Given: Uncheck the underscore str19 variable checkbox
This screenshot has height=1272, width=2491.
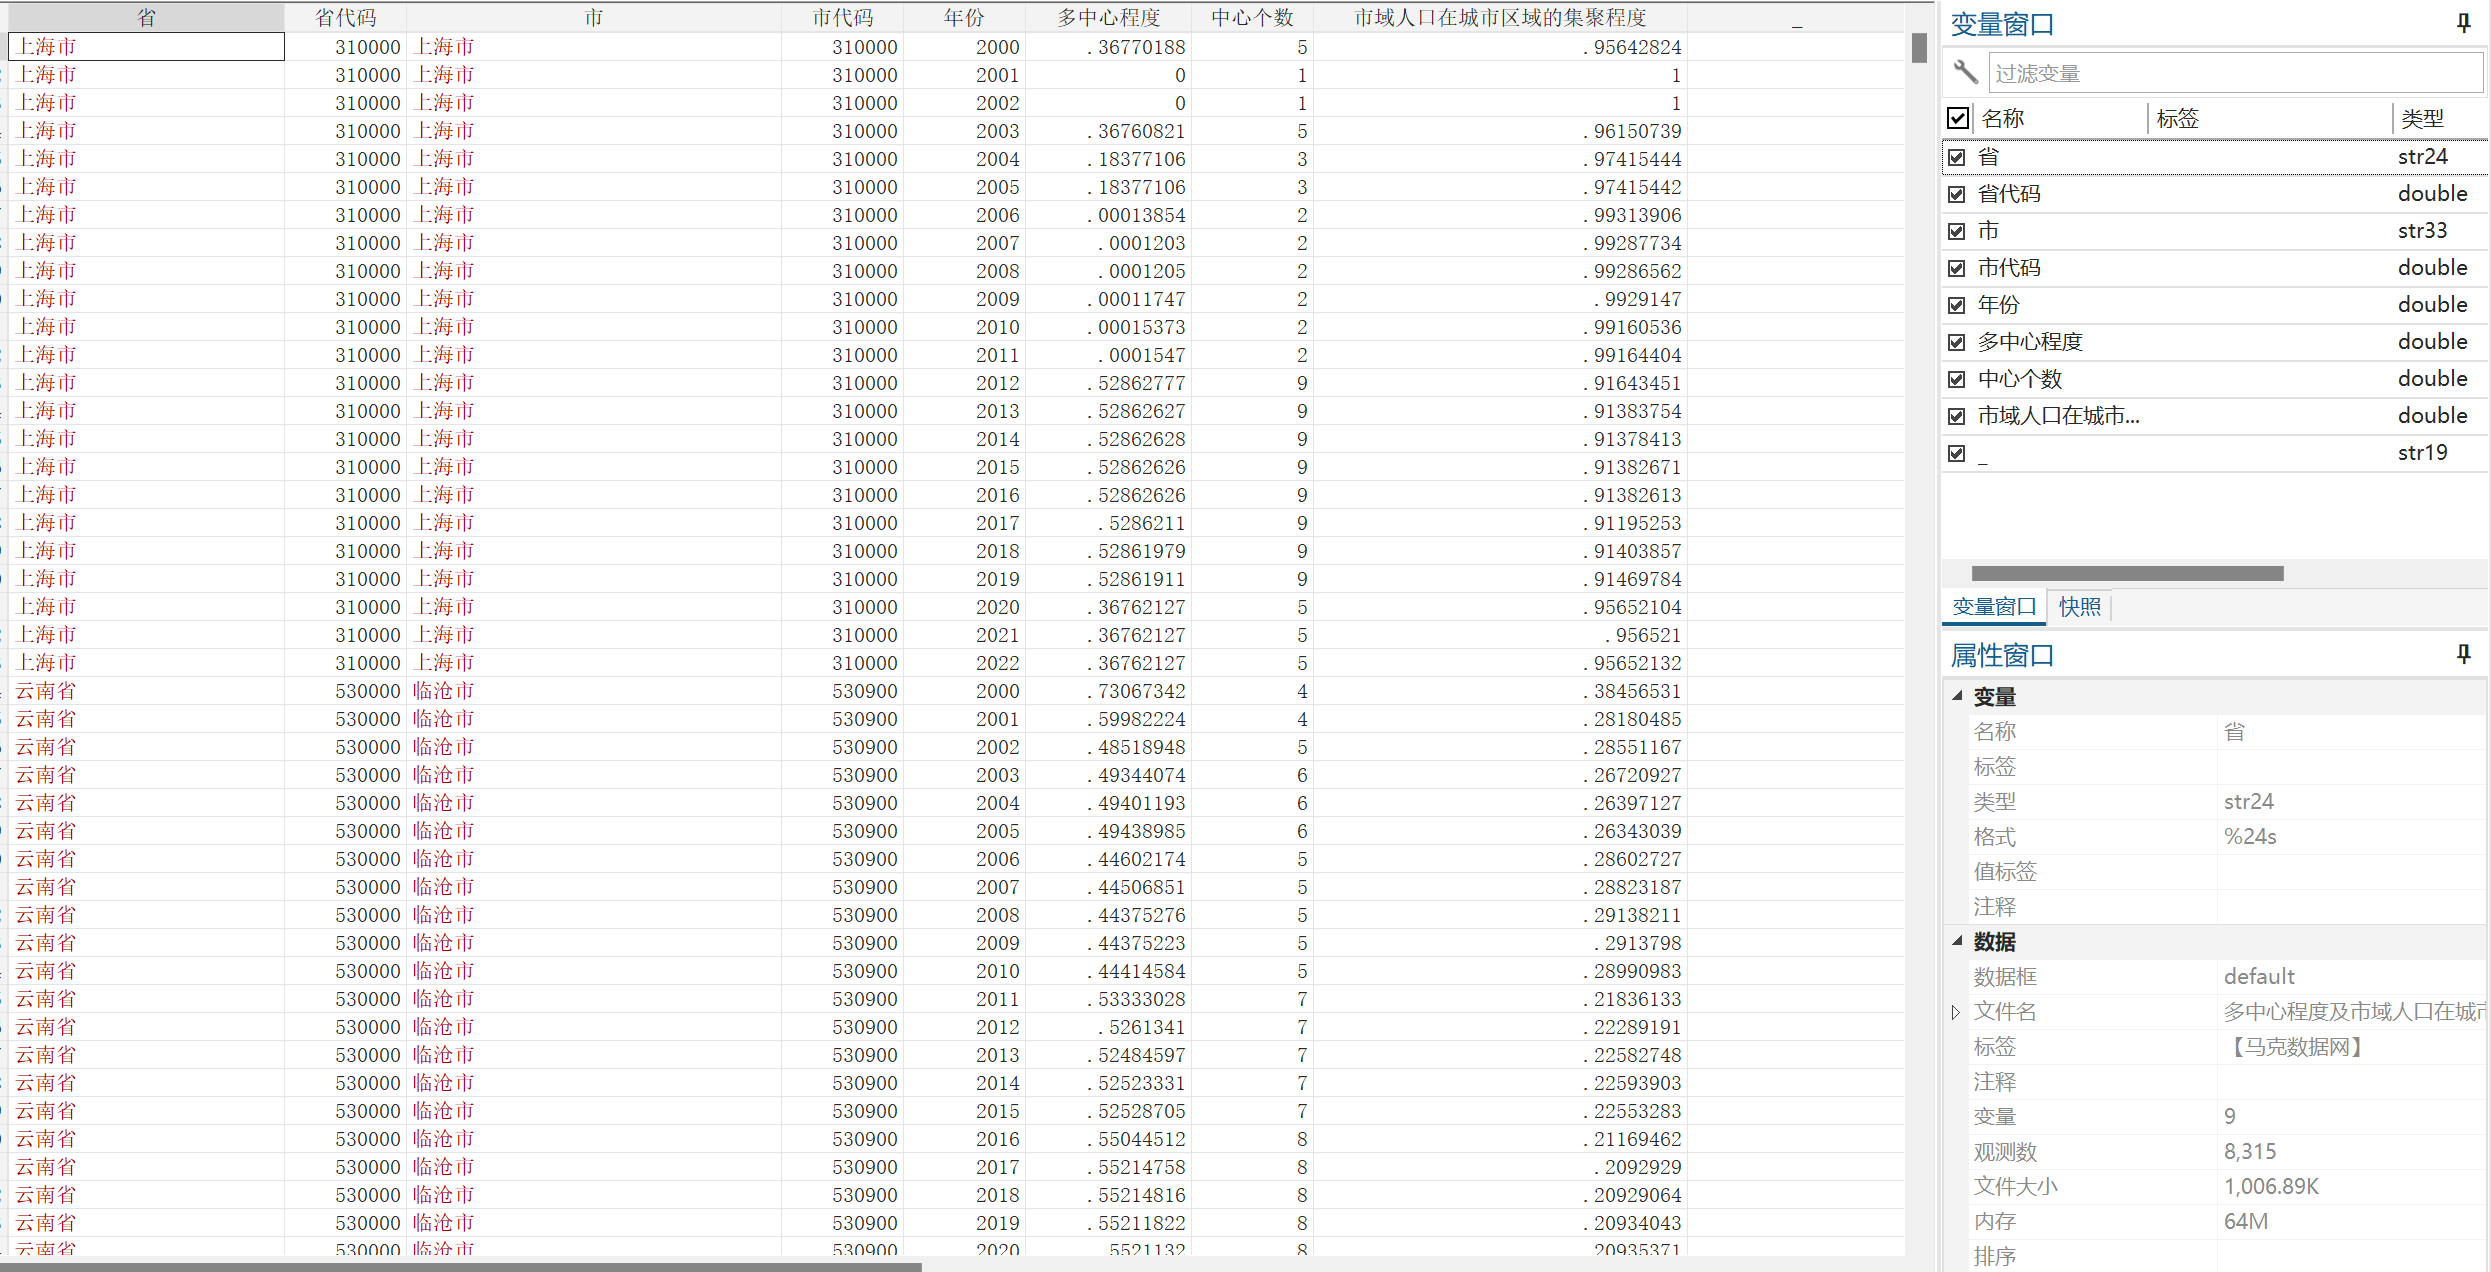Looking at the screenshot, I should pyautogui.click(x=1957, y=453).
